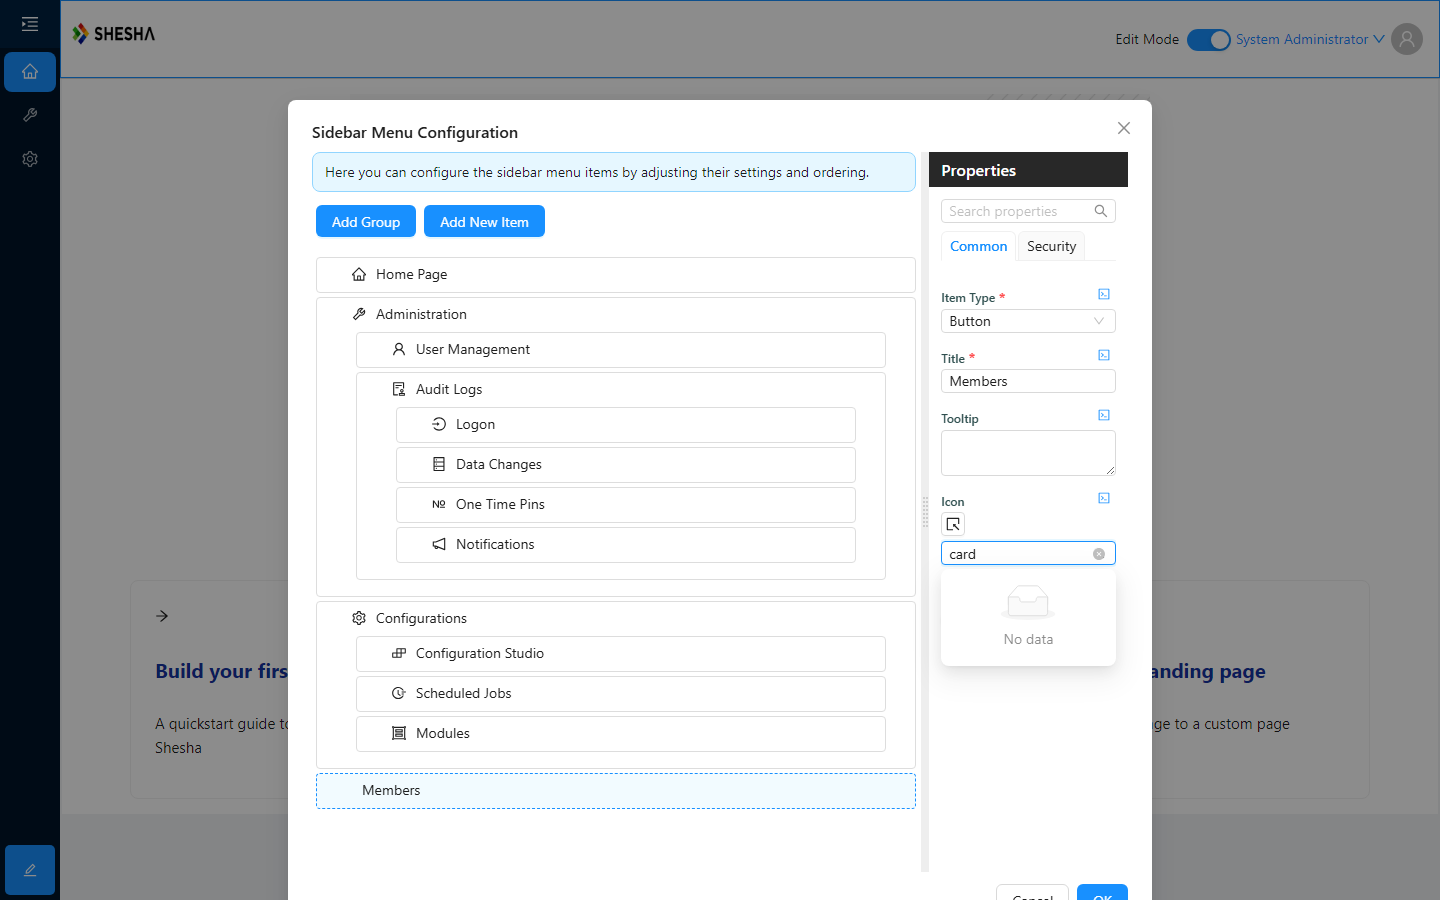Click the User Management person icon
Screen dimensions: 1440x900
[399, 349]
